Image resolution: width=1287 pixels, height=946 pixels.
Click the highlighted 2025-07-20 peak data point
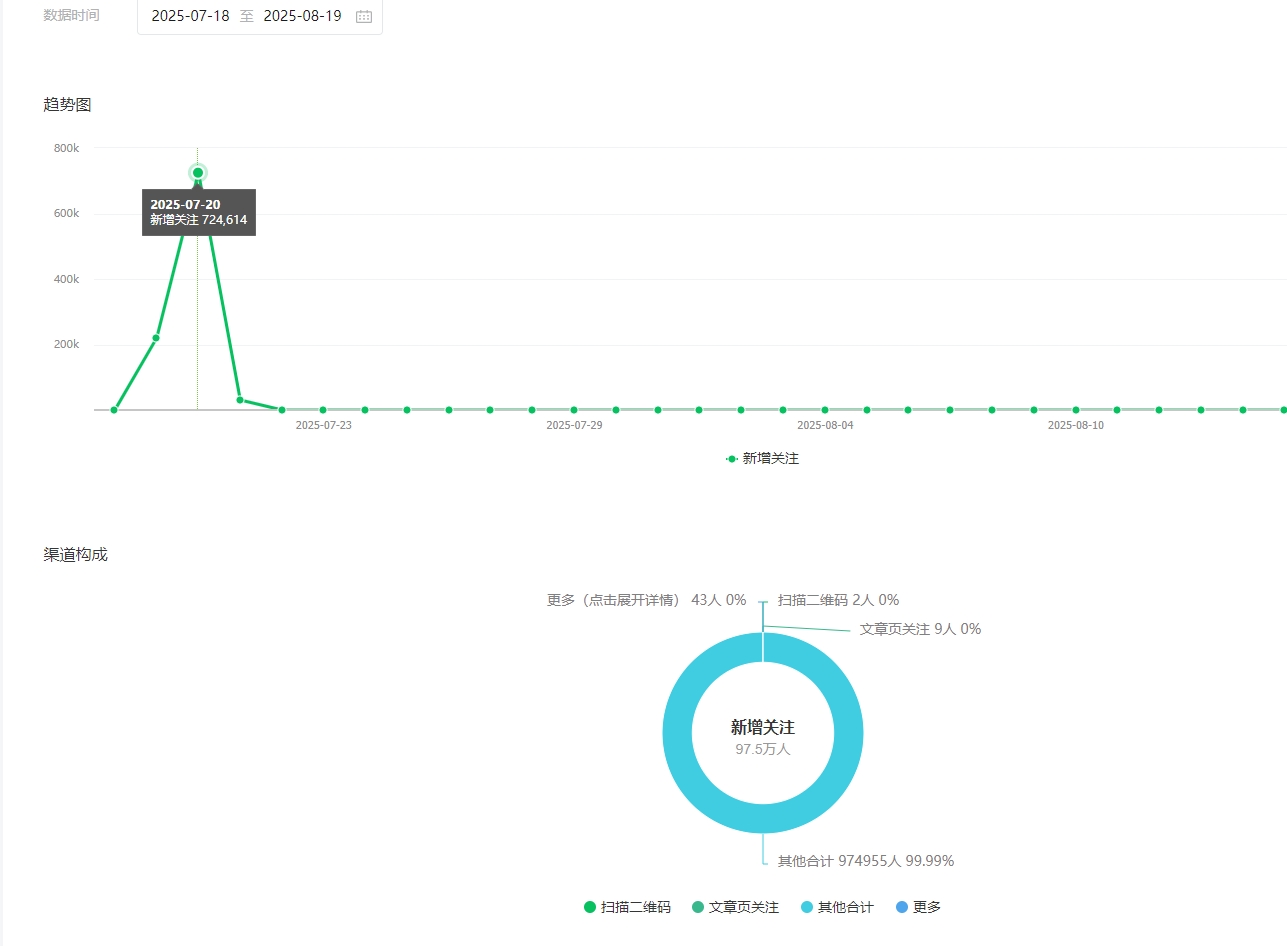198,173
